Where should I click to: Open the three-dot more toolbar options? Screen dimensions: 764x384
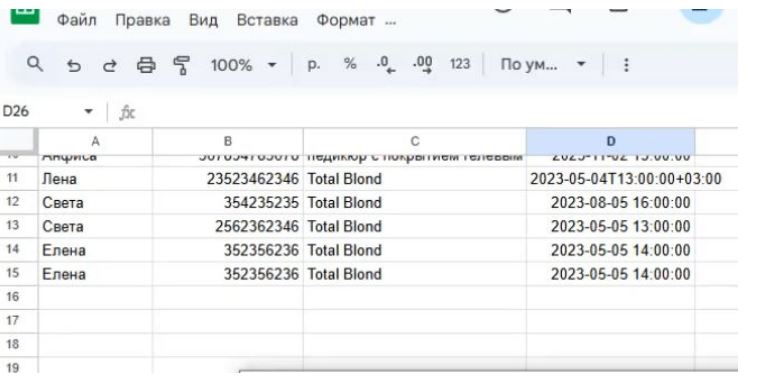point(626,65)
